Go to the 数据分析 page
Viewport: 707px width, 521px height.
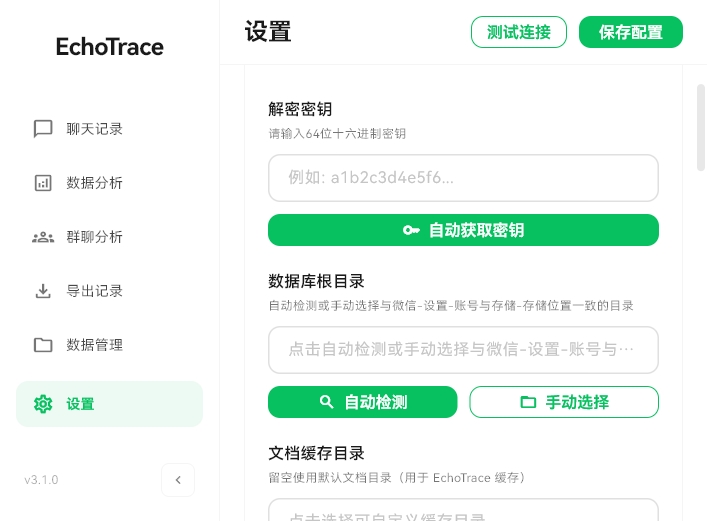click(95, 183)
